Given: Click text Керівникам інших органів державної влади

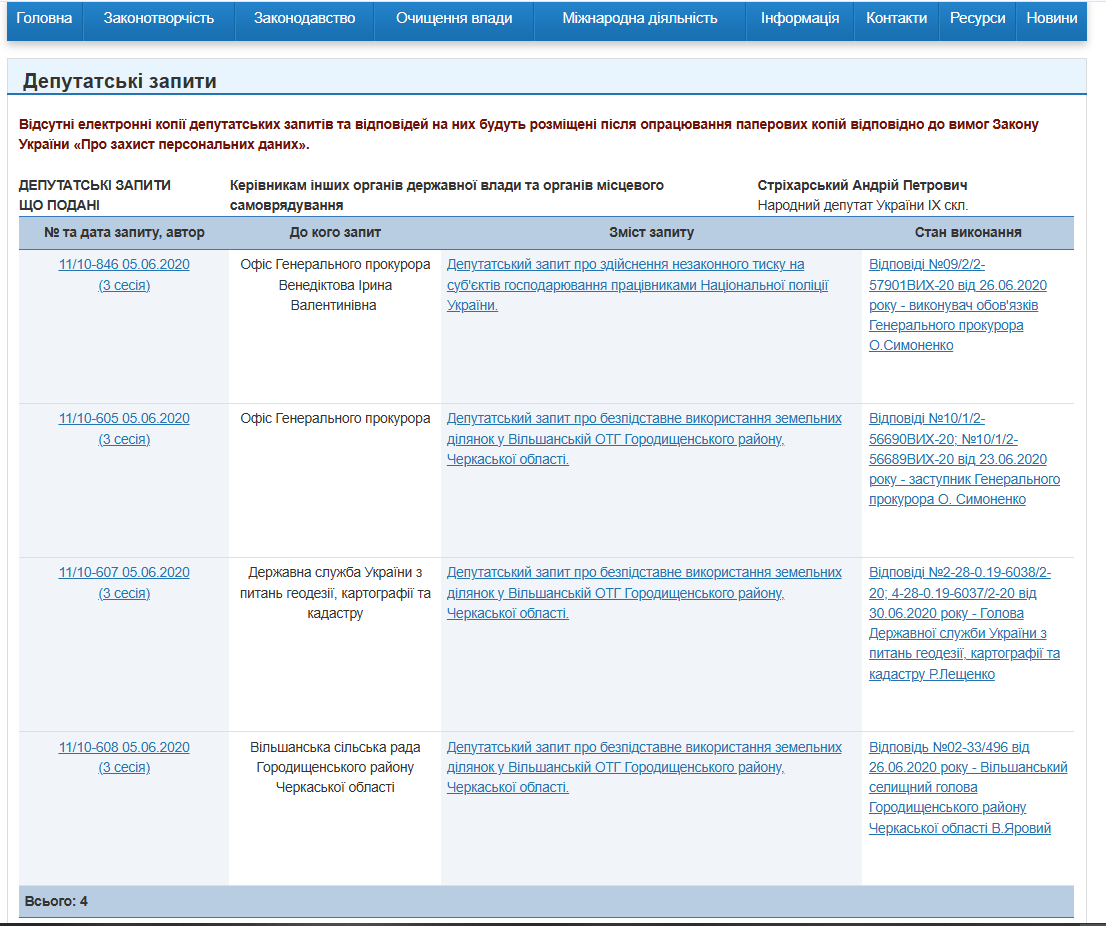Looking at the screenshot, I should (446, 195).
